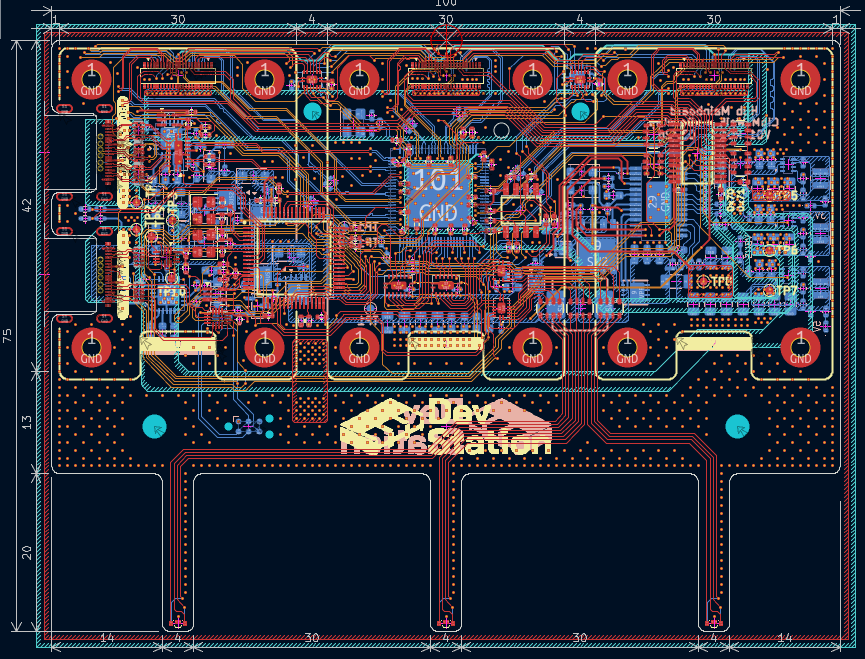Select the 13 dimension label
The image size is (865, 659).
pyautogui.click(x=27, y=422)
